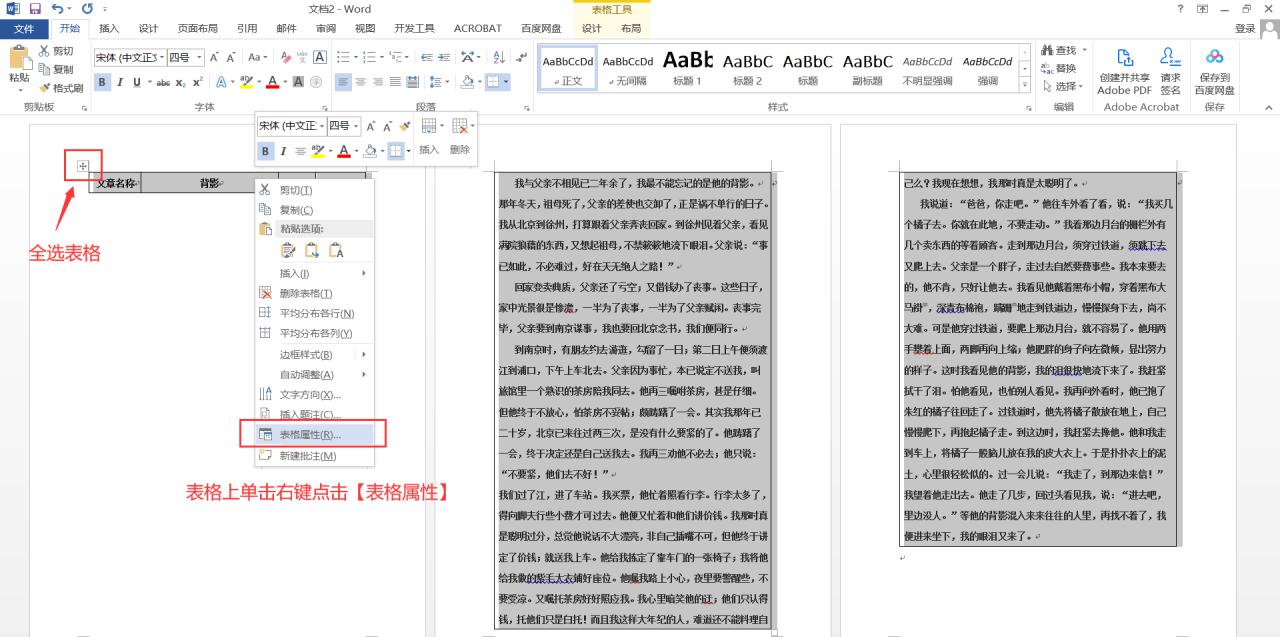Apply the 标题 1 heading style
Screen dimensions: 1280x637
point(687,68)
